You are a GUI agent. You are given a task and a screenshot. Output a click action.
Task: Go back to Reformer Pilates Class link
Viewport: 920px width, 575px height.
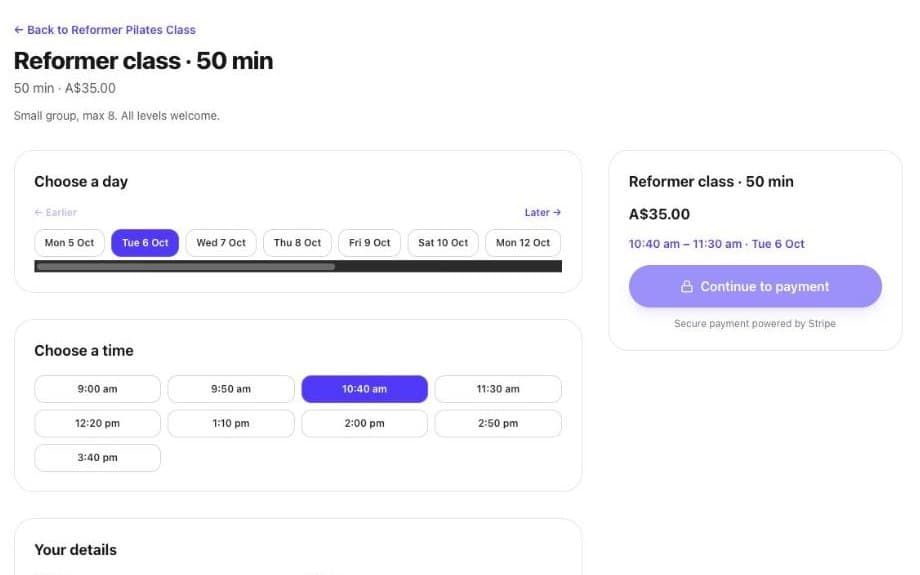[104, 30]
